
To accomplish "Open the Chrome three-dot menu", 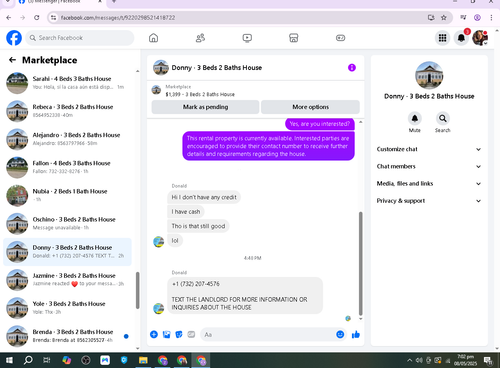I will tap(491, 18).
